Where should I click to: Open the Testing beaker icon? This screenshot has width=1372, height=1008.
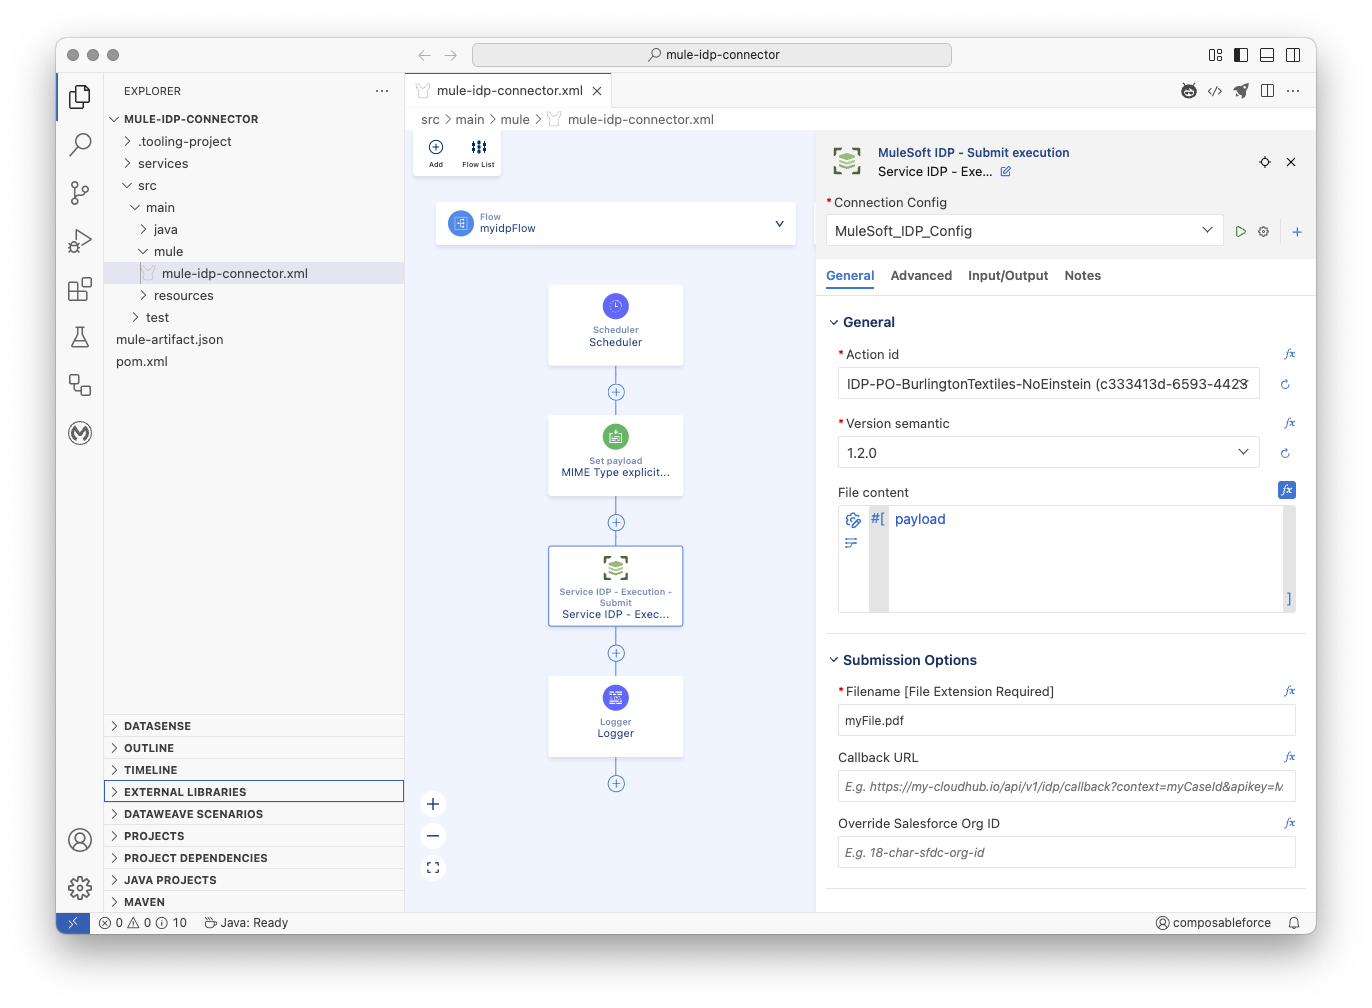(x=80, y=337)
